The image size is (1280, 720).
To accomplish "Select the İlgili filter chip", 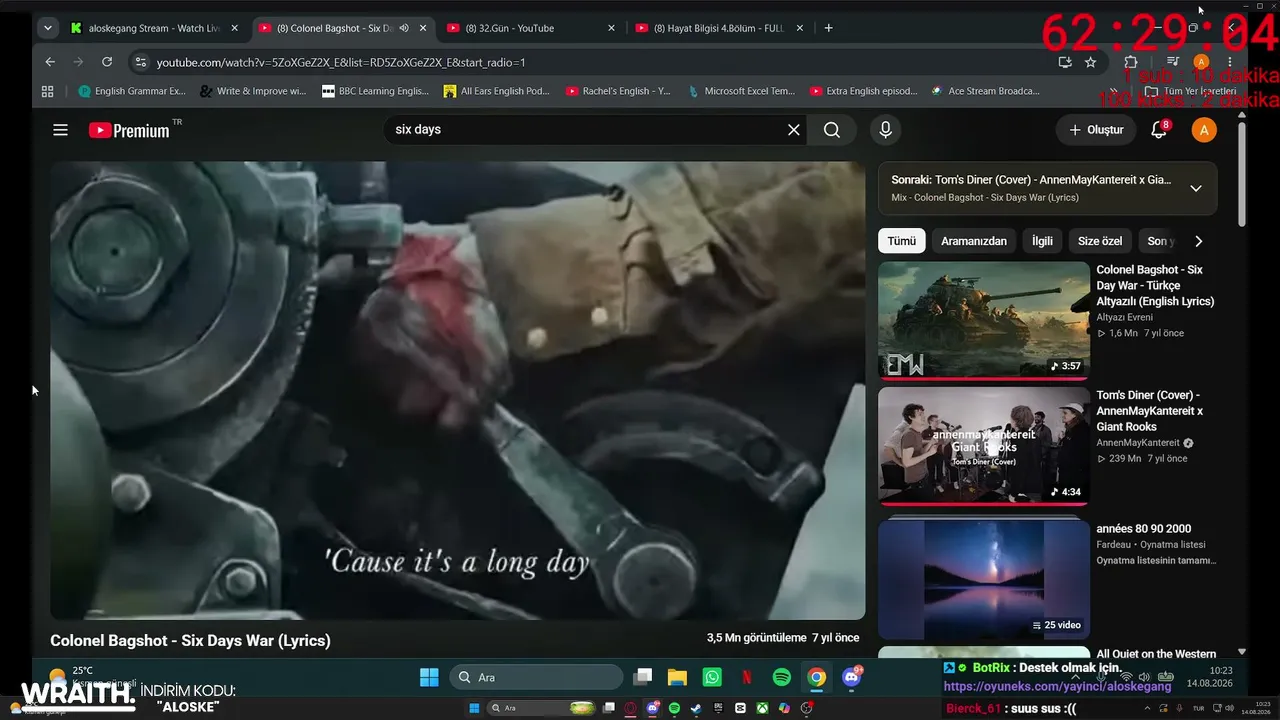I will coord(1042,241).
